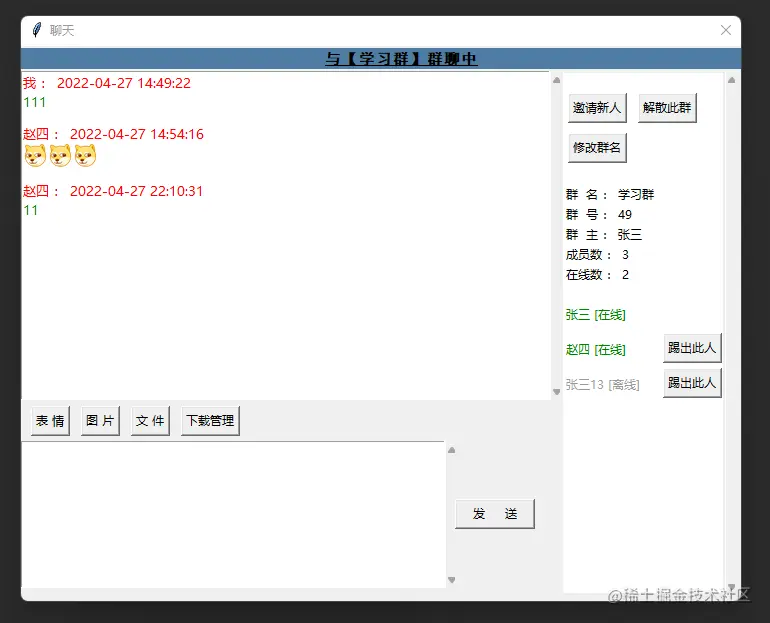The width and height of the screenshot is (770, 623).
Task: Click the timestamp 2022-04-27 14:54:16
Action: (x=137, y=134)
